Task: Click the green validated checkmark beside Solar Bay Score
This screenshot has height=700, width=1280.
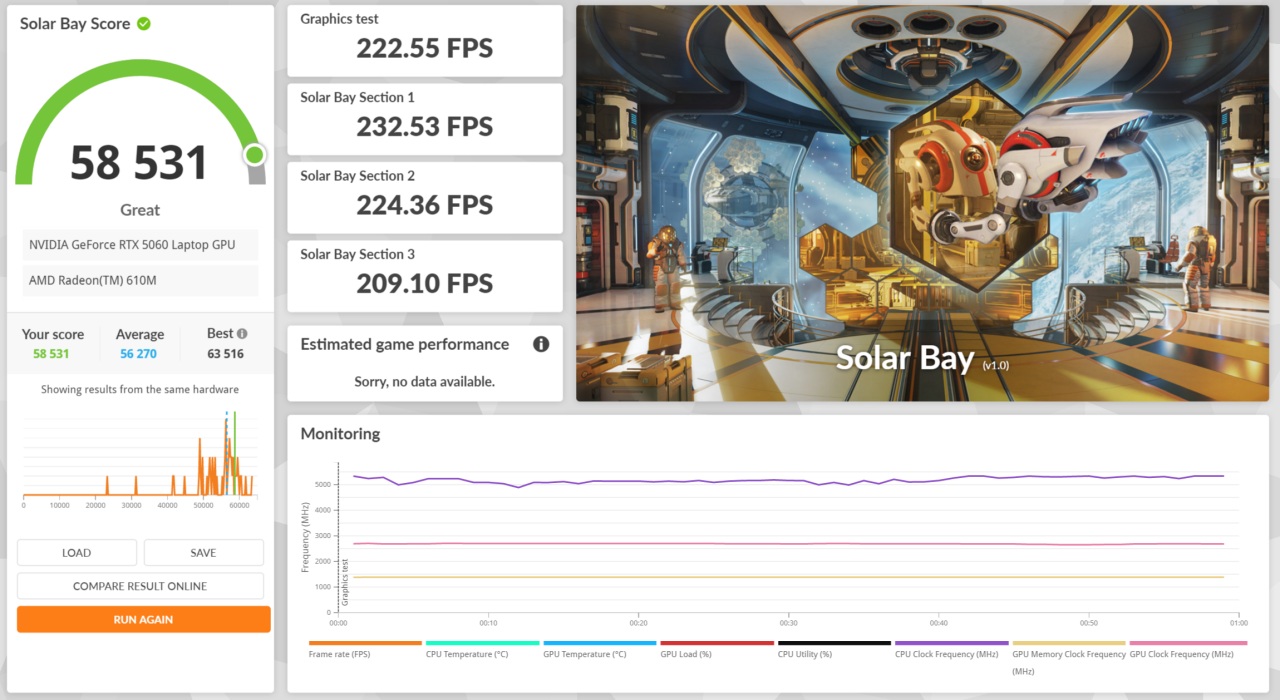Action: click(144, 23)
